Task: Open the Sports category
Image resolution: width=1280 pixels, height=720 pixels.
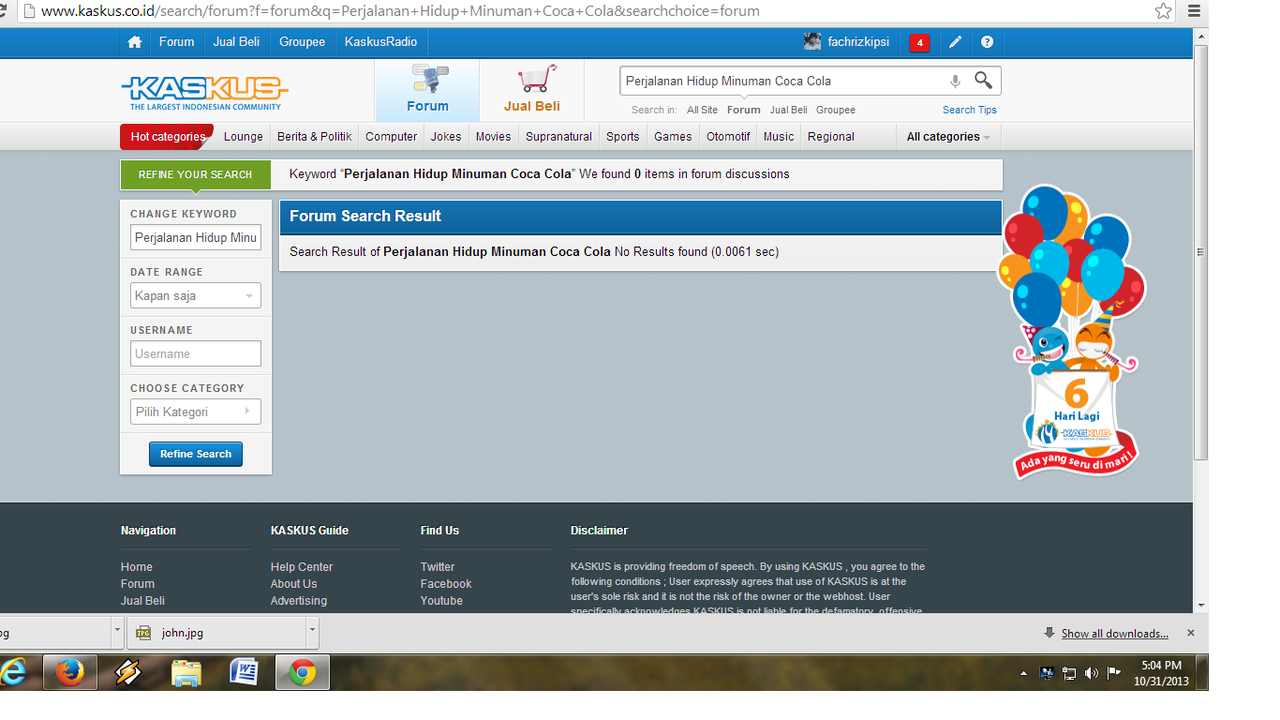Action: [623, 137]
